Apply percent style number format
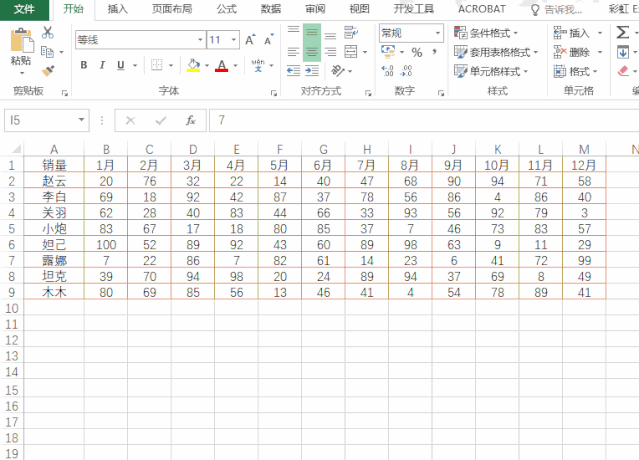 click(x=416, y=52)
